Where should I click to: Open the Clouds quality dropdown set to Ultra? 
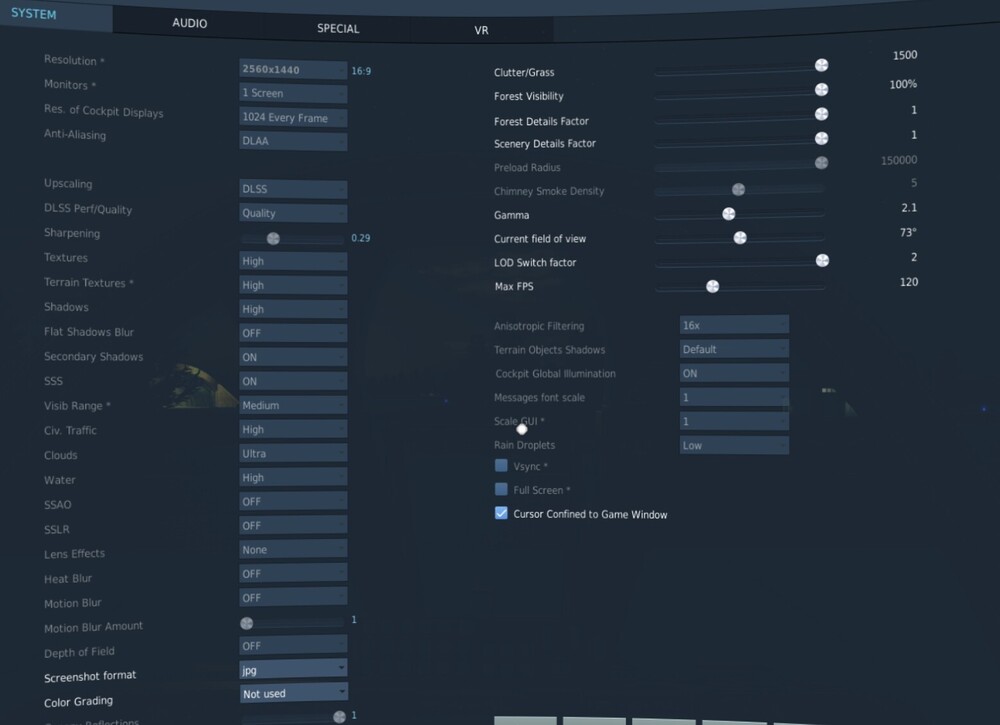coord(292,452)
